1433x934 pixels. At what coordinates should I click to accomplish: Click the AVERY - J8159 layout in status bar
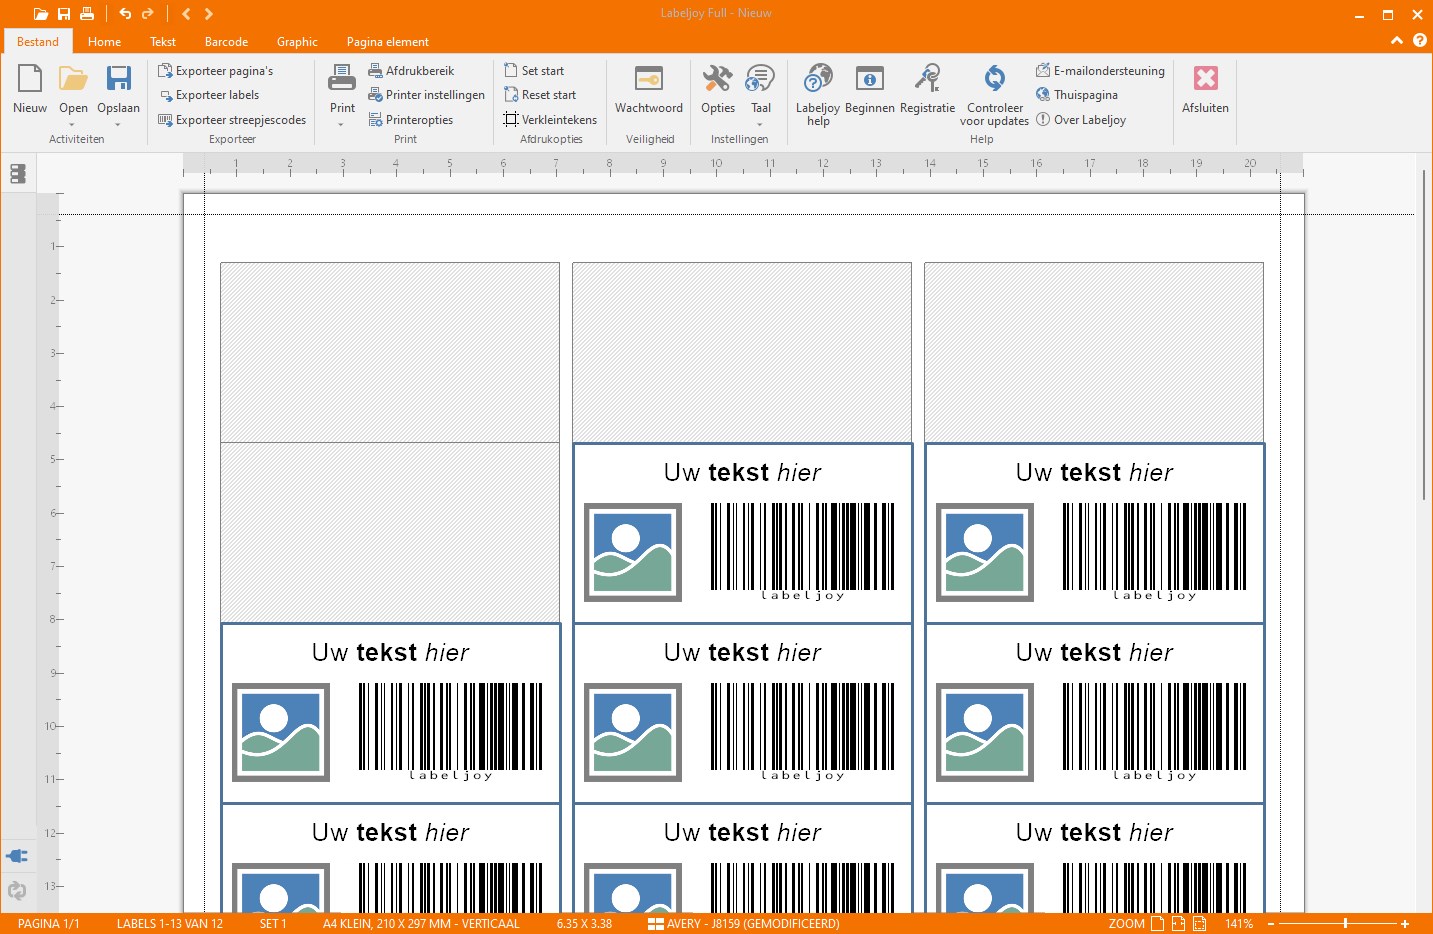point(744,924)
